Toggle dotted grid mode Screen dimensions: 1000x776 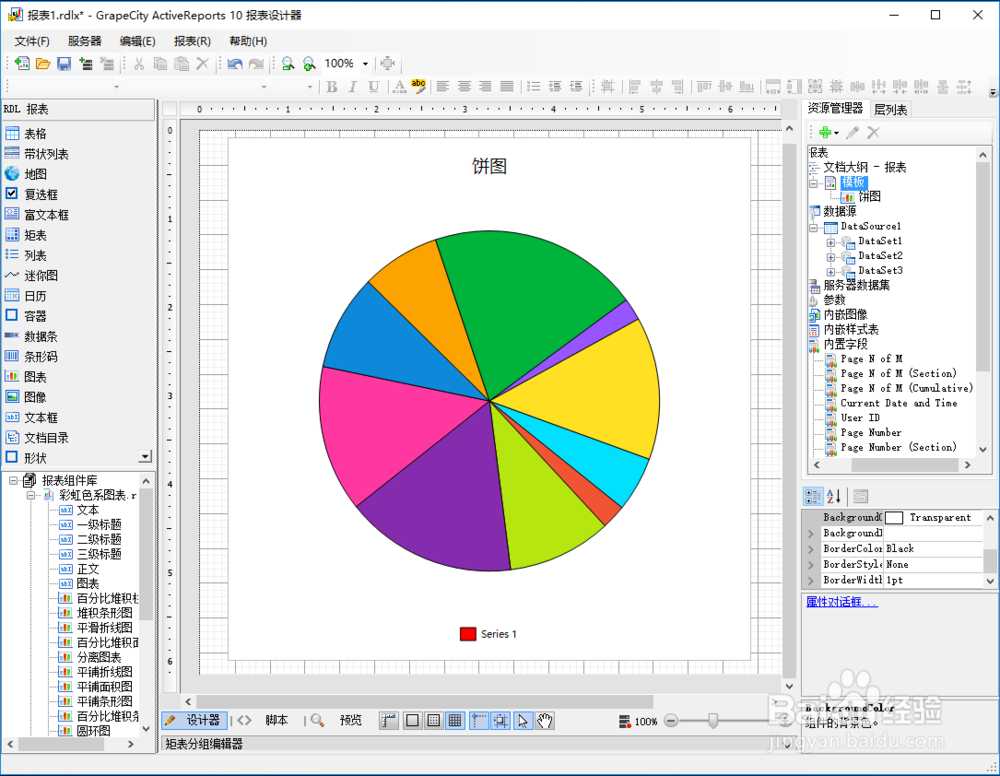click(x=434, y=721)
